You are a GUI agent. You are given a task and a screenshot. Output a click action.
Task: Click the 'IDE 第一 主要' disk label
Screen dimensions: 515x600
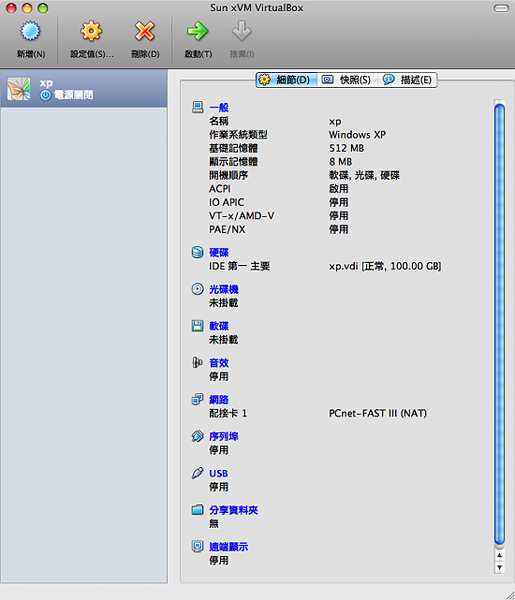pyautogui.click(x=240, y=266)
